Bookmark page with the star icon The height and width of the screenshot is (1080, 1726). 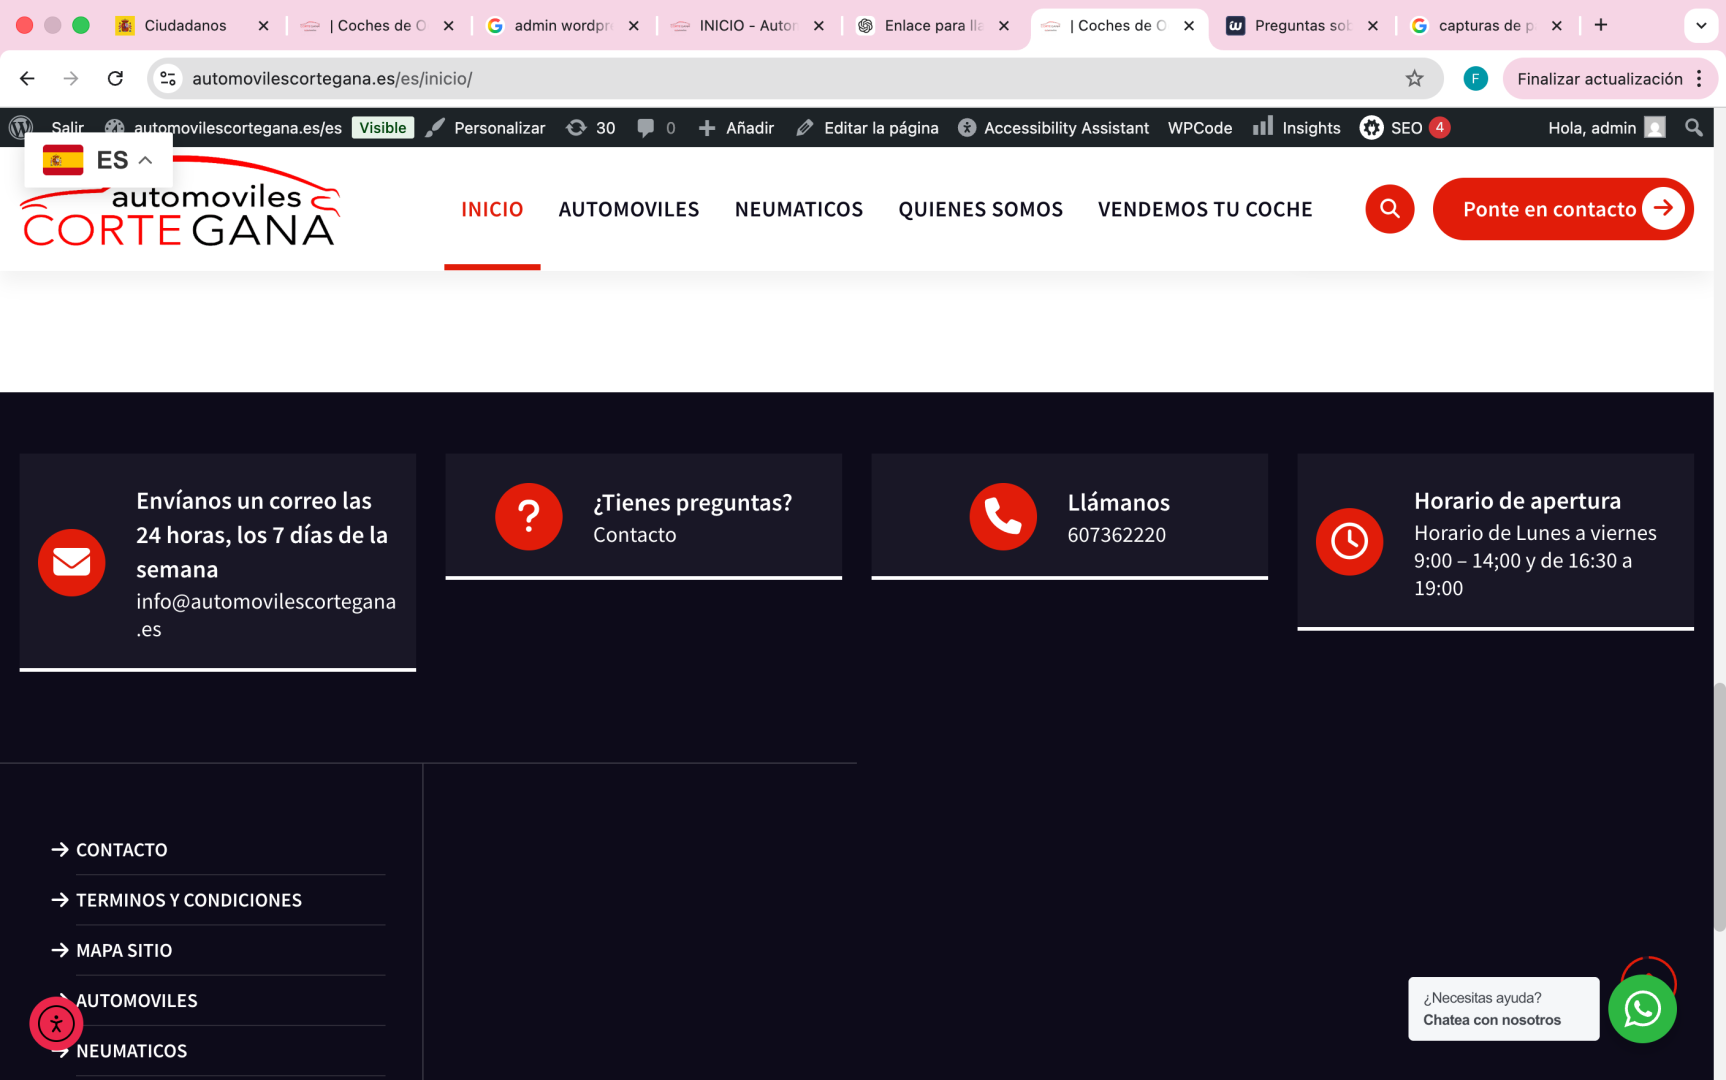coord(1414,79)
